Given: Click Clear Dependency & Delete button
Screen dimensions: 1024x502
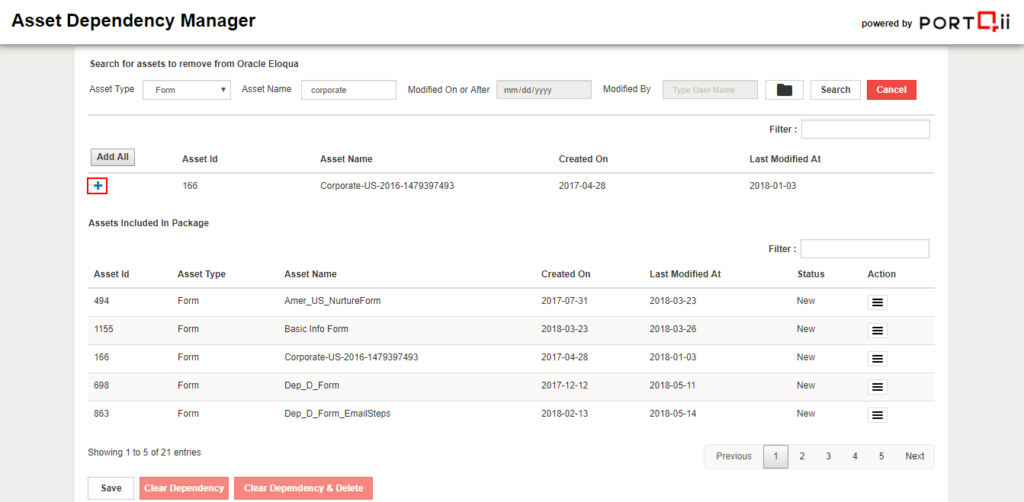Looking at the screenshot, I should click(x=303, y=488).
